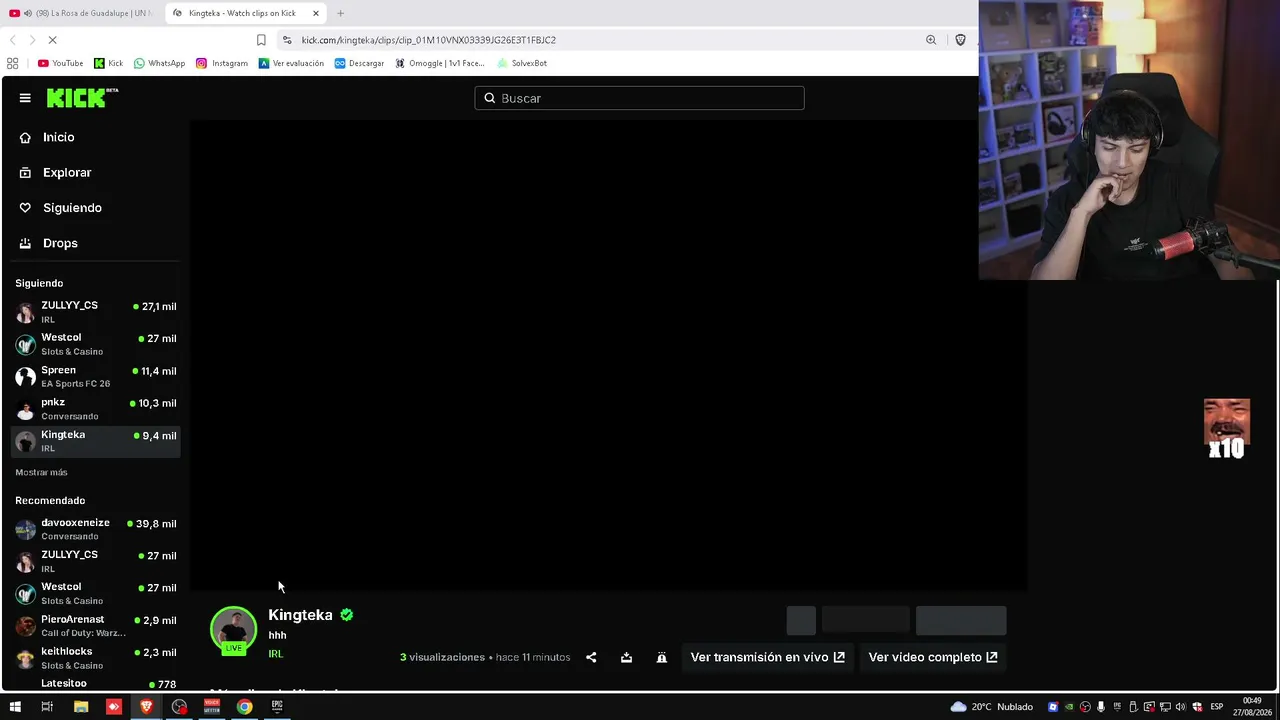This screenshot has height=720, width=1280.
Task: Open the Descargar bookmark
Action: 359,63
